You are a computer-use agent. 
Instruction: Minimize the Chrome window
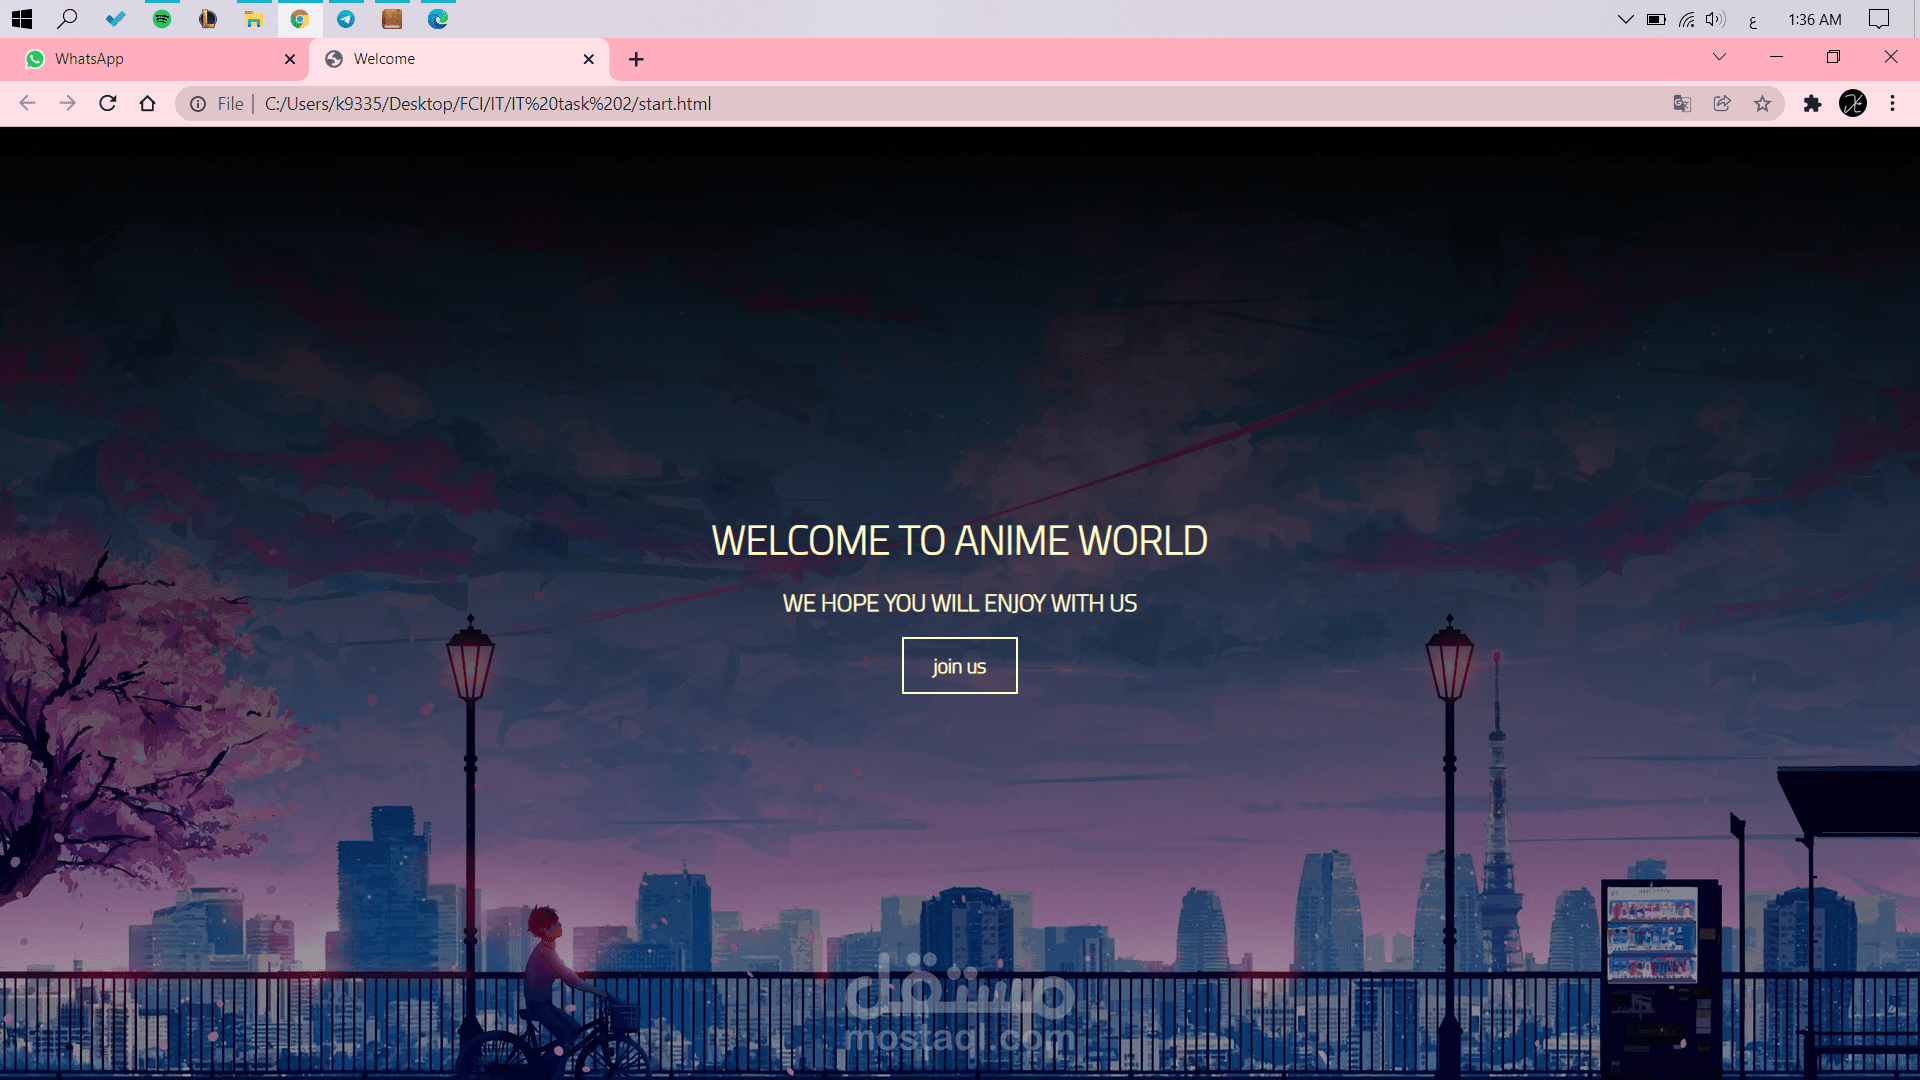[1776, 57]
